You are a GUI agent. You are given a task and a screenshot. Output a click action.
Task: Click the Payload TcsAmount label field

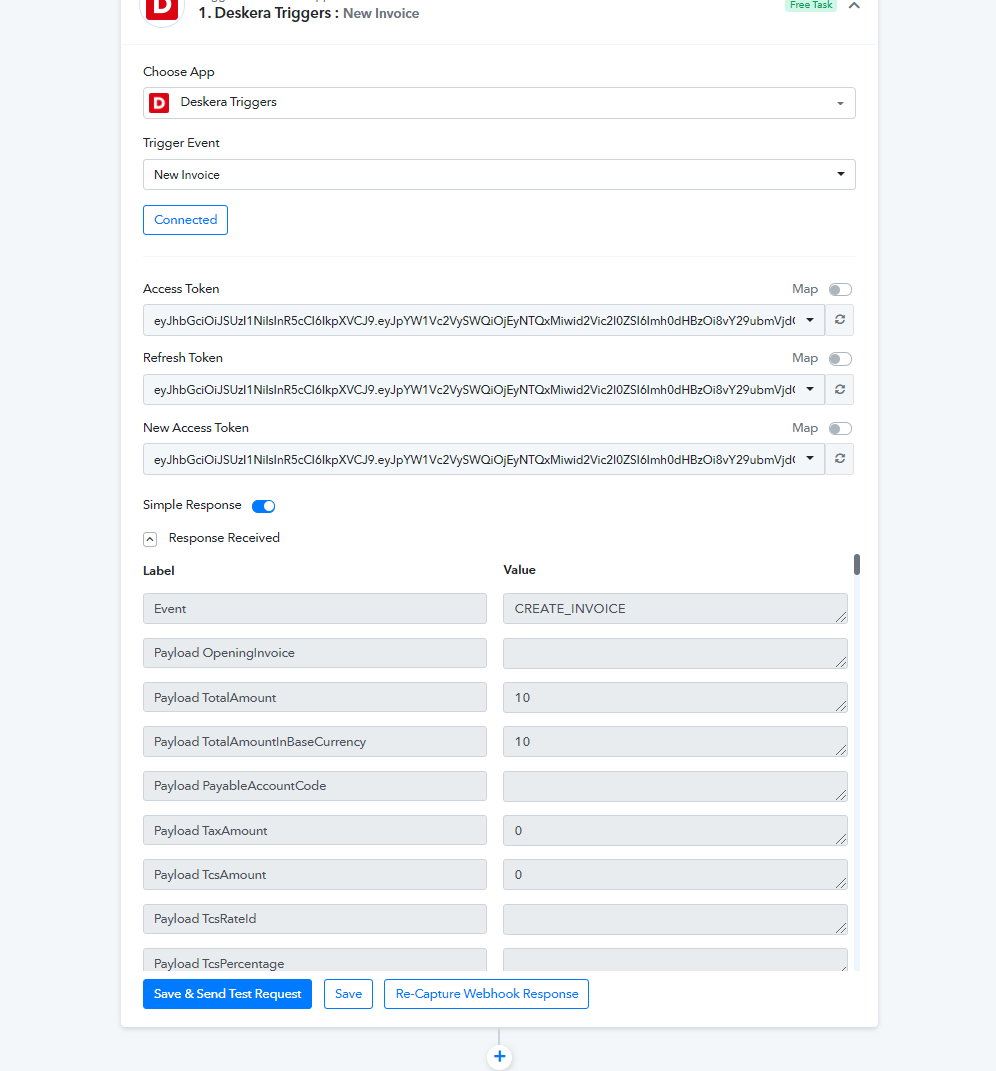[x=315, y=875]
